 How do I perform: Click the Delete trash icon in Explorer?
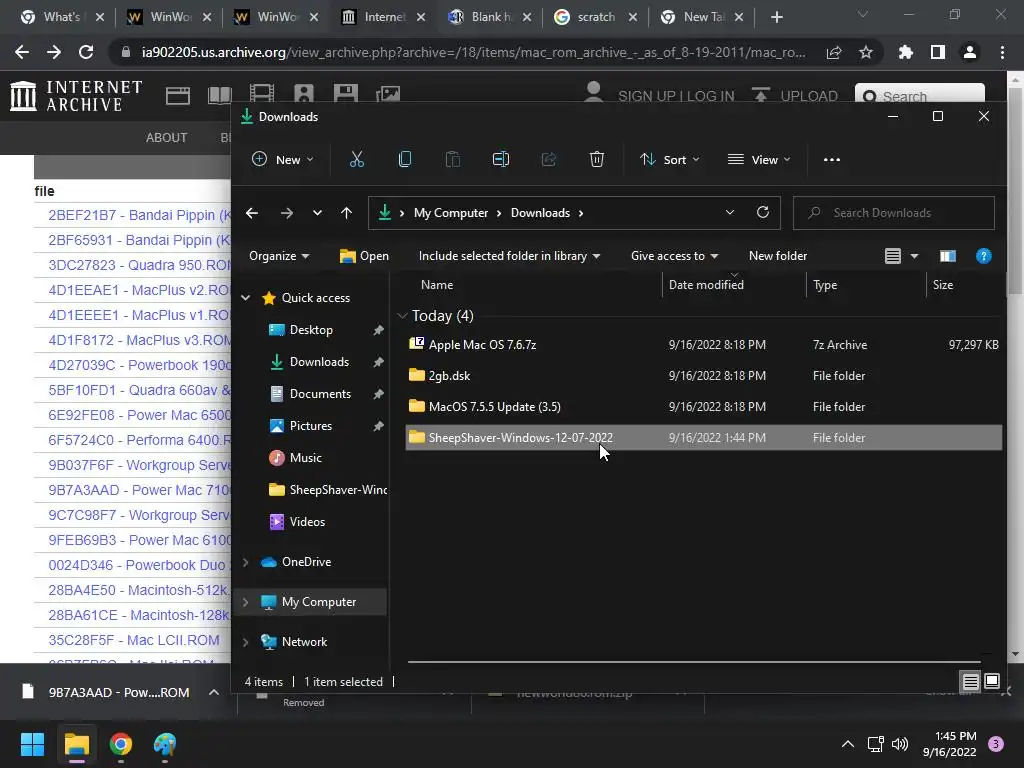tap(597, 159)
